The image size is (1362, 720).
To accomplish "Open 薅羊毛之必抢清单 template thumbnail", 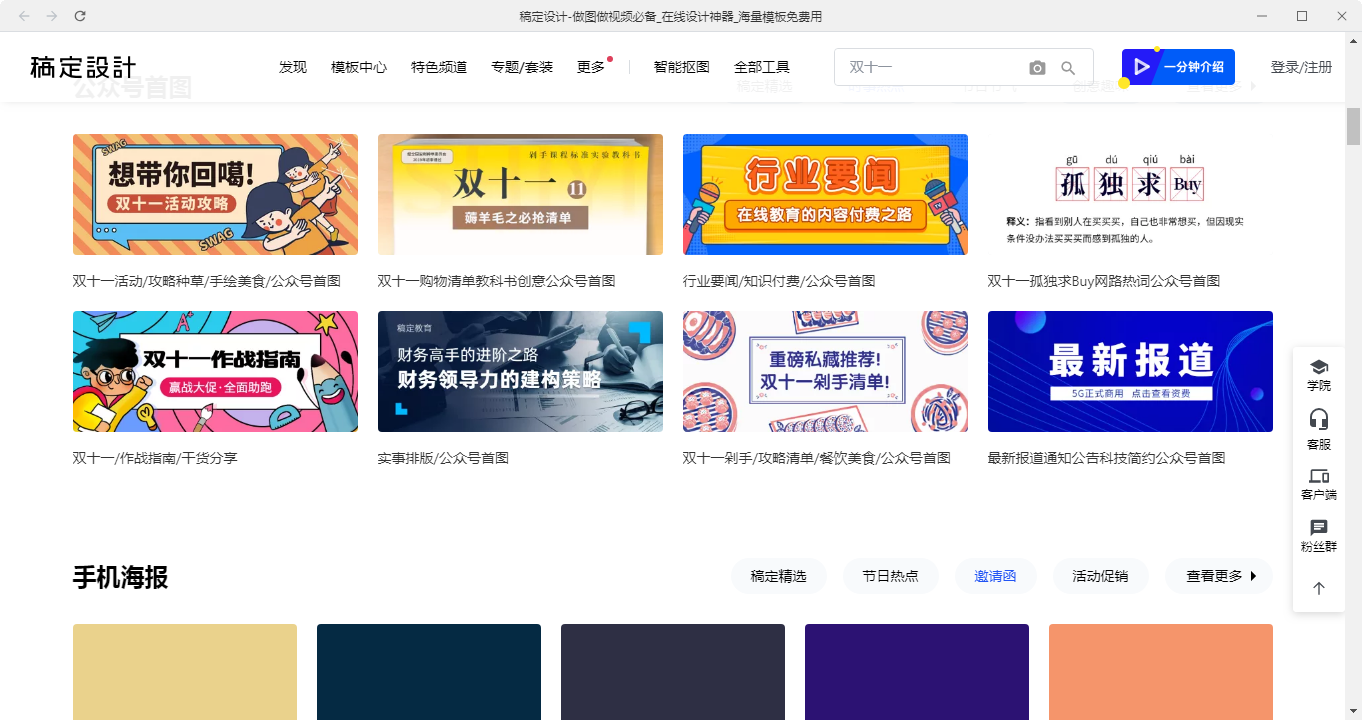I will (520, 194).
